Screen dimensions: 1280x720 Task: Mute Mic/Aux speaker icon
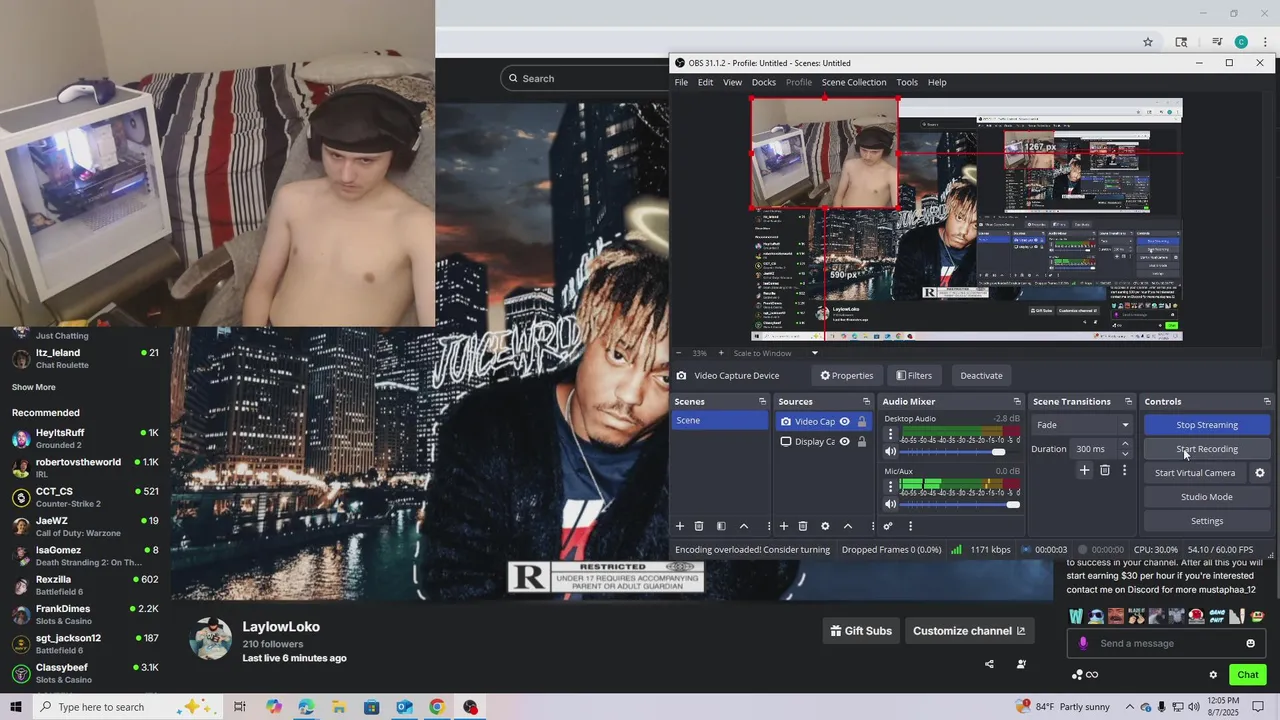pyautogui.click(x=890, y=504)
